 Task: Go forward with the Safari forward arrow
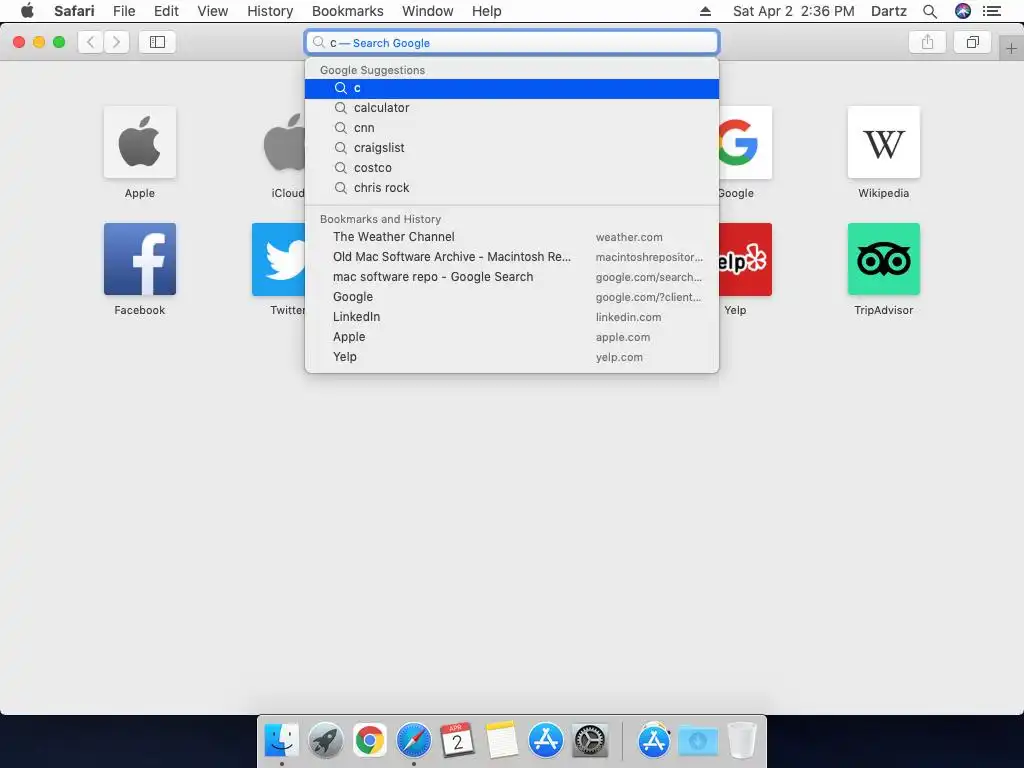coord(116,42)
